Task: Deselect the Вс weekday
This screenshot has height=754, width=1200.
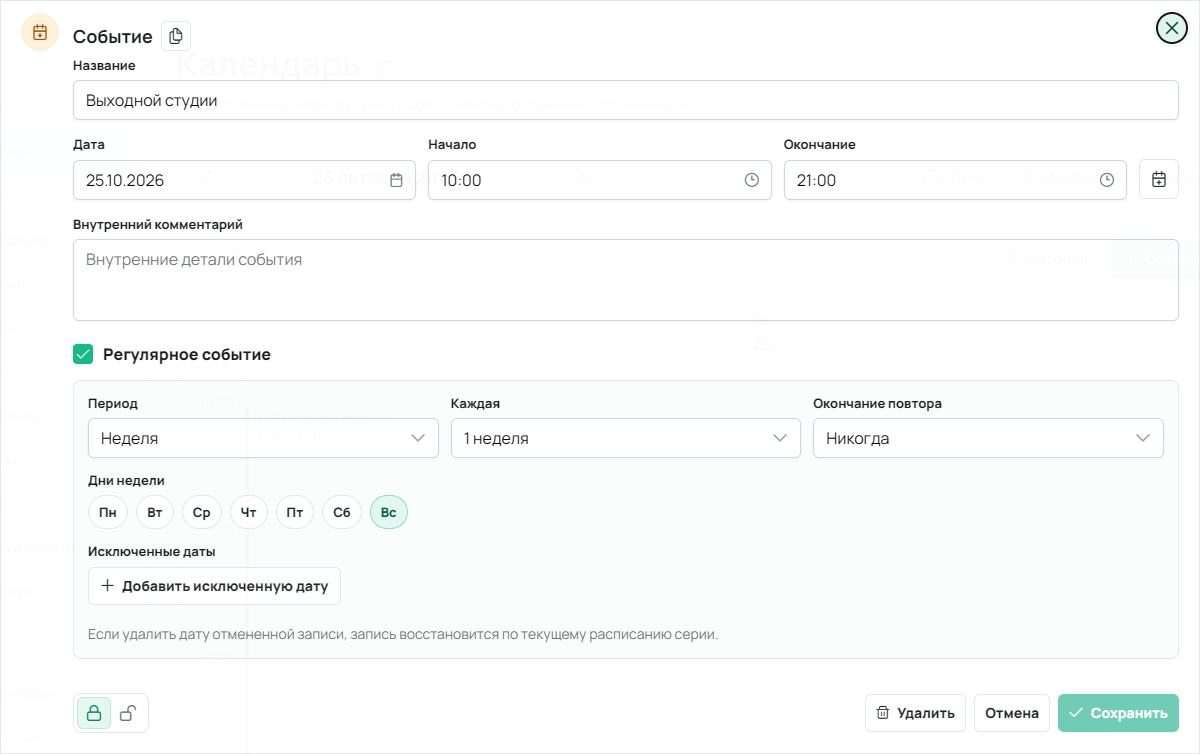Action: [389, 513]
